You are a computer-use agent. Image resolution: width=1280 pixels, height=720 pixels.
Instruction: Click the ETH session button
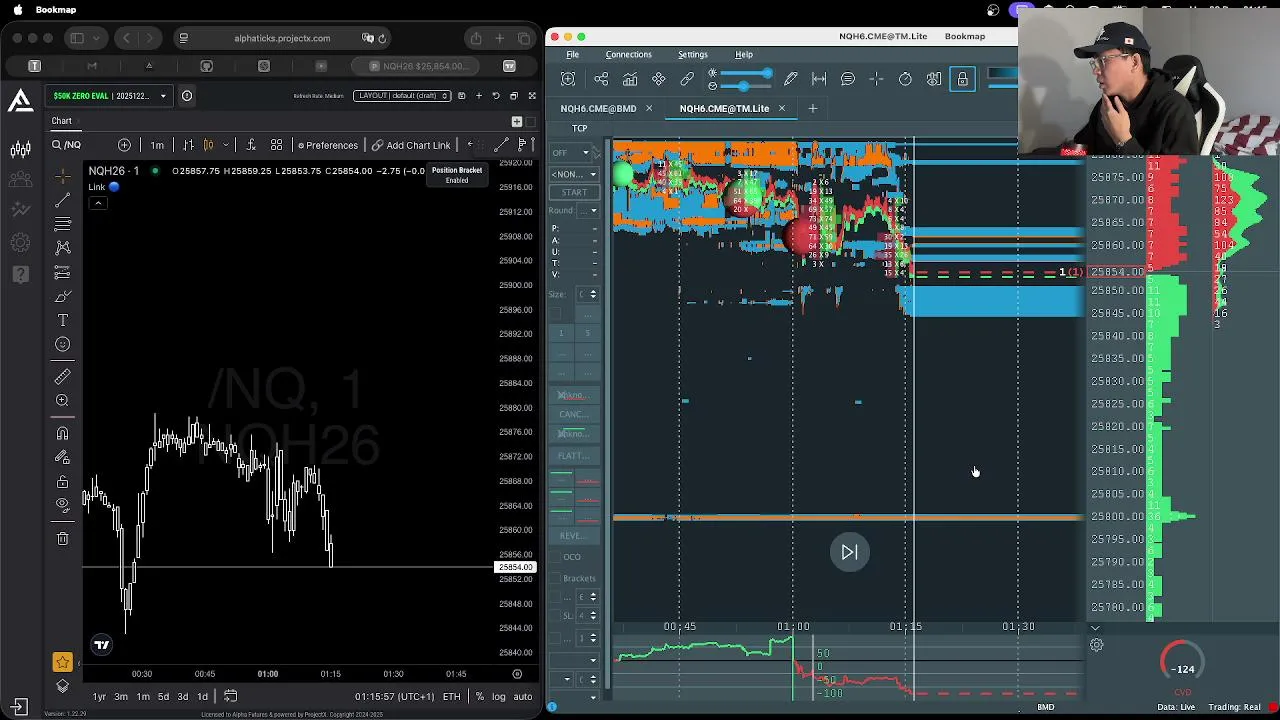tap(451, 696)
